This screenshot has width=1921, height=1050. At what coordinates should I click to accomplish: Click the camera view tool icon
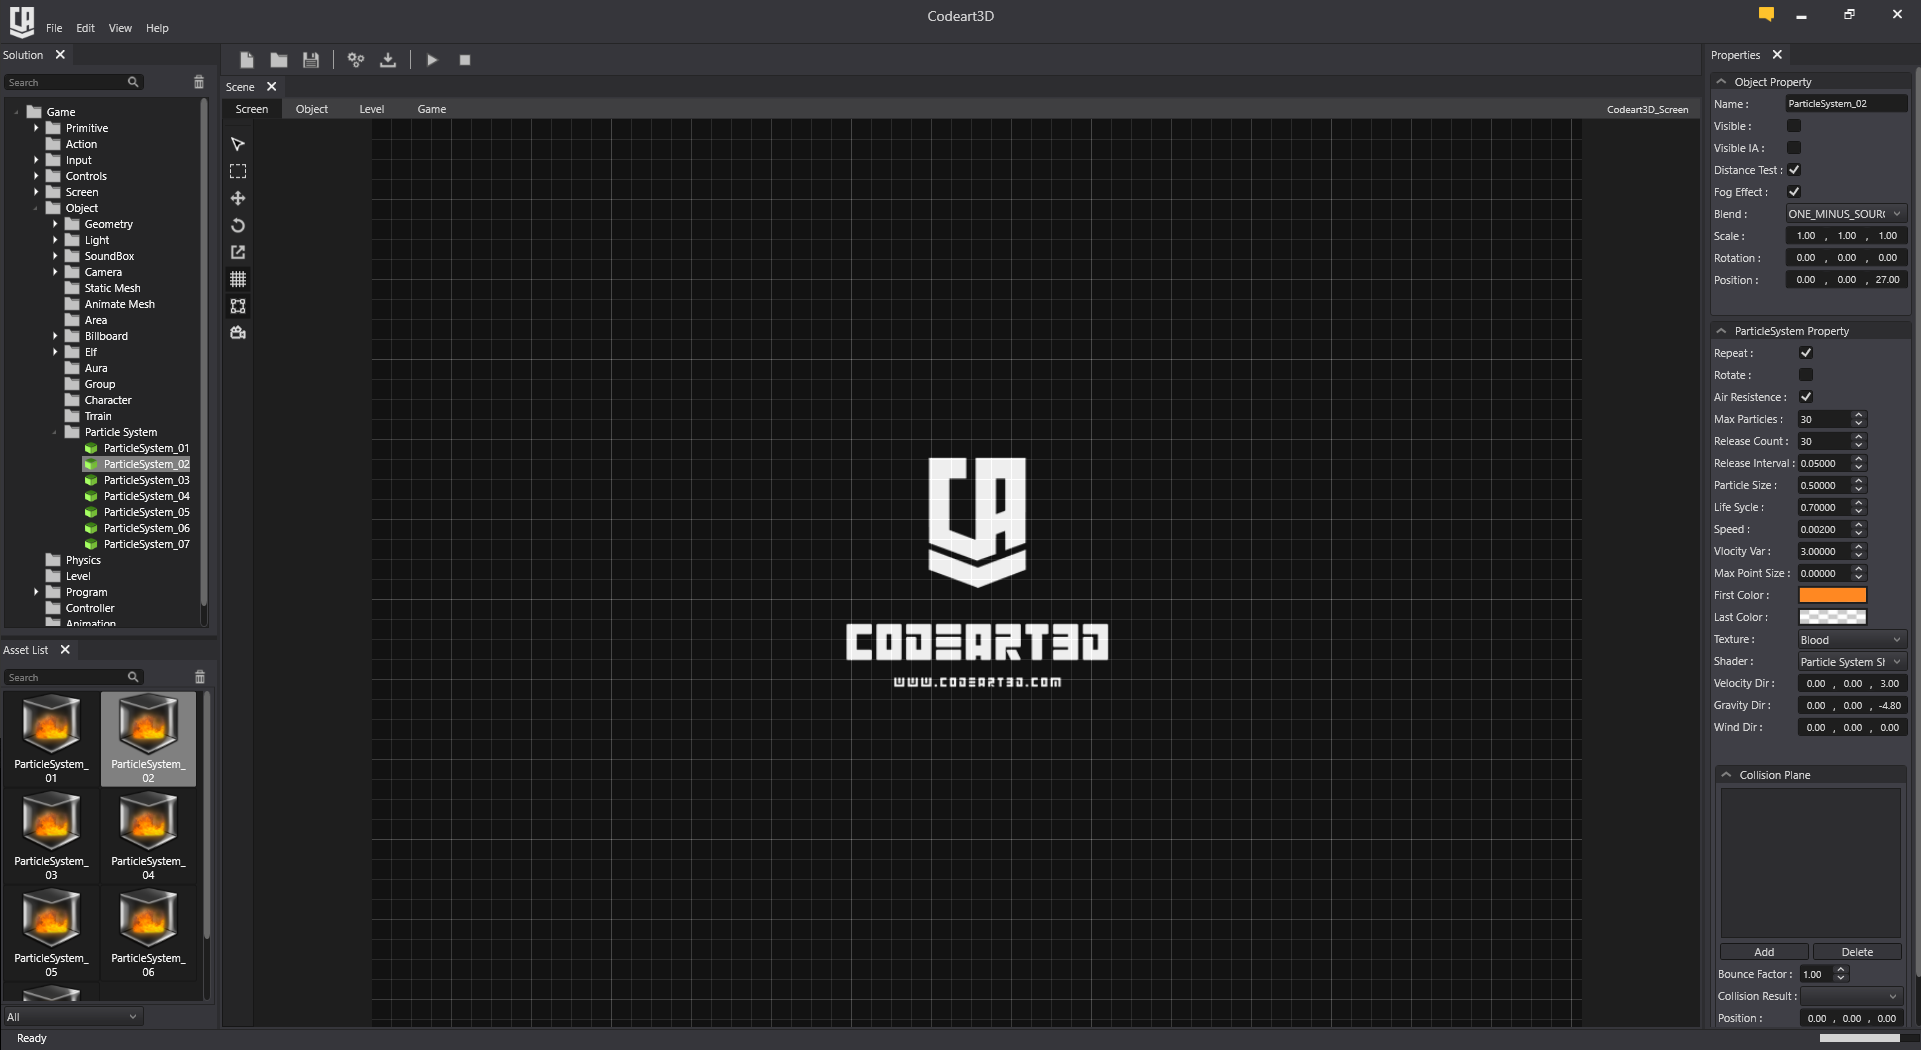click(238, 333)
